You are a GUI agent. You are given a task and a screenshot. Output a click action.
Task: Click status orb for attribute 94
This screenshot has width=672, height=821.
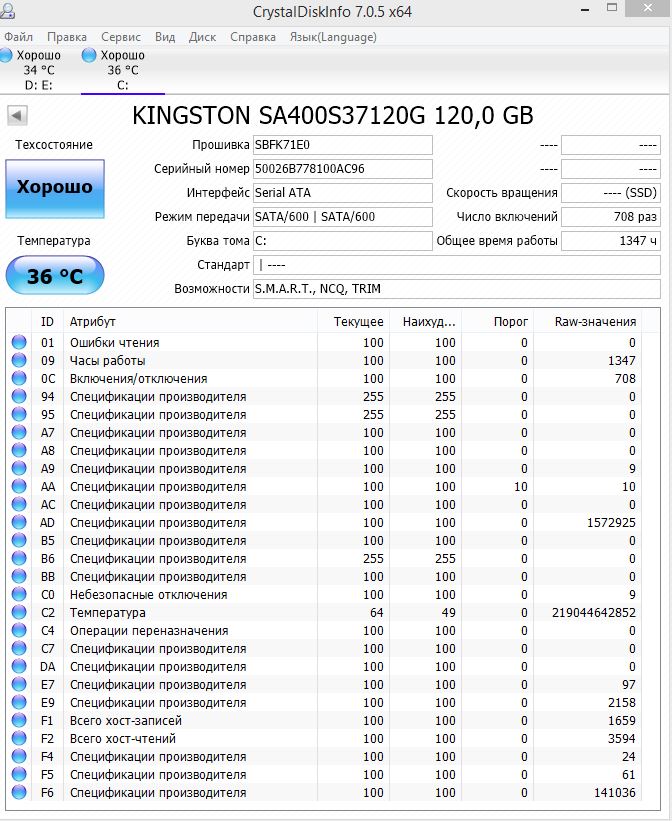click(19, 396)
